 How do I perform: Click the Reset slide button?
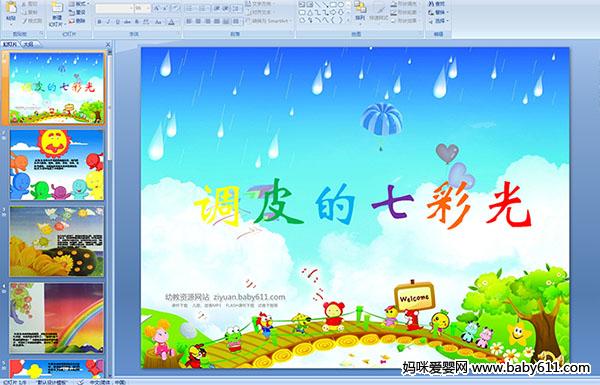pyautogui.click(x=78, y=12)
